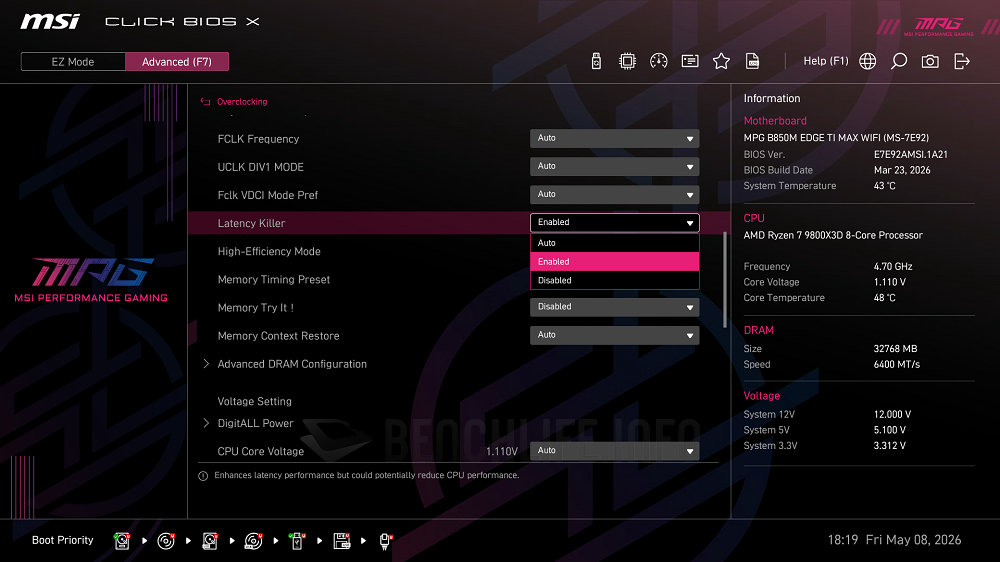Click the DRAM Speed 6400 MT/s value

point(897,364)
